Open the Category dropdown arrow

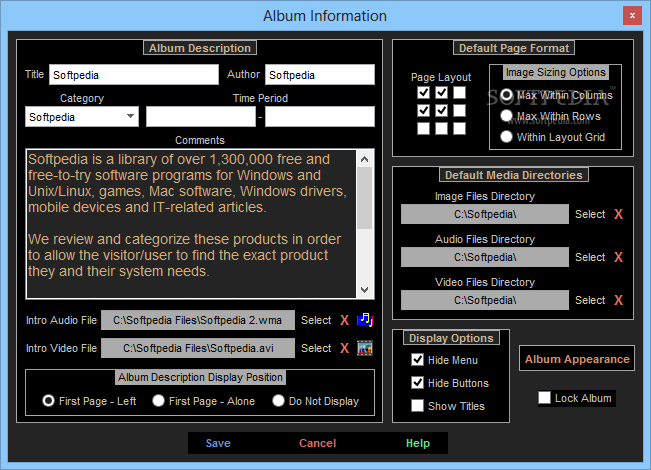[130, 116]
